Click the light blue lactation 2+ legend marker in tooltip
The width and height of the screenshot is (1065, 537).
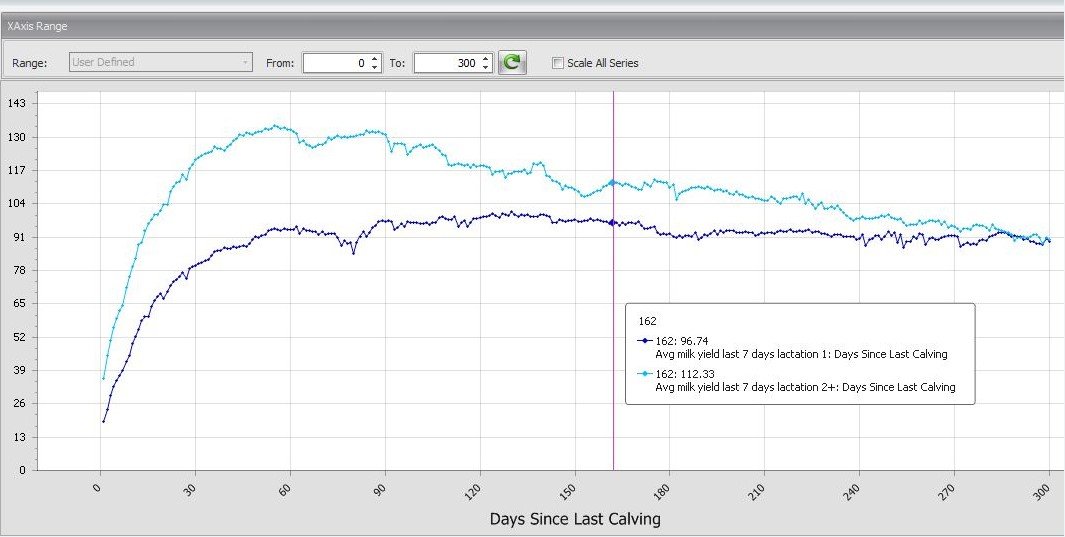pos(646,374)
